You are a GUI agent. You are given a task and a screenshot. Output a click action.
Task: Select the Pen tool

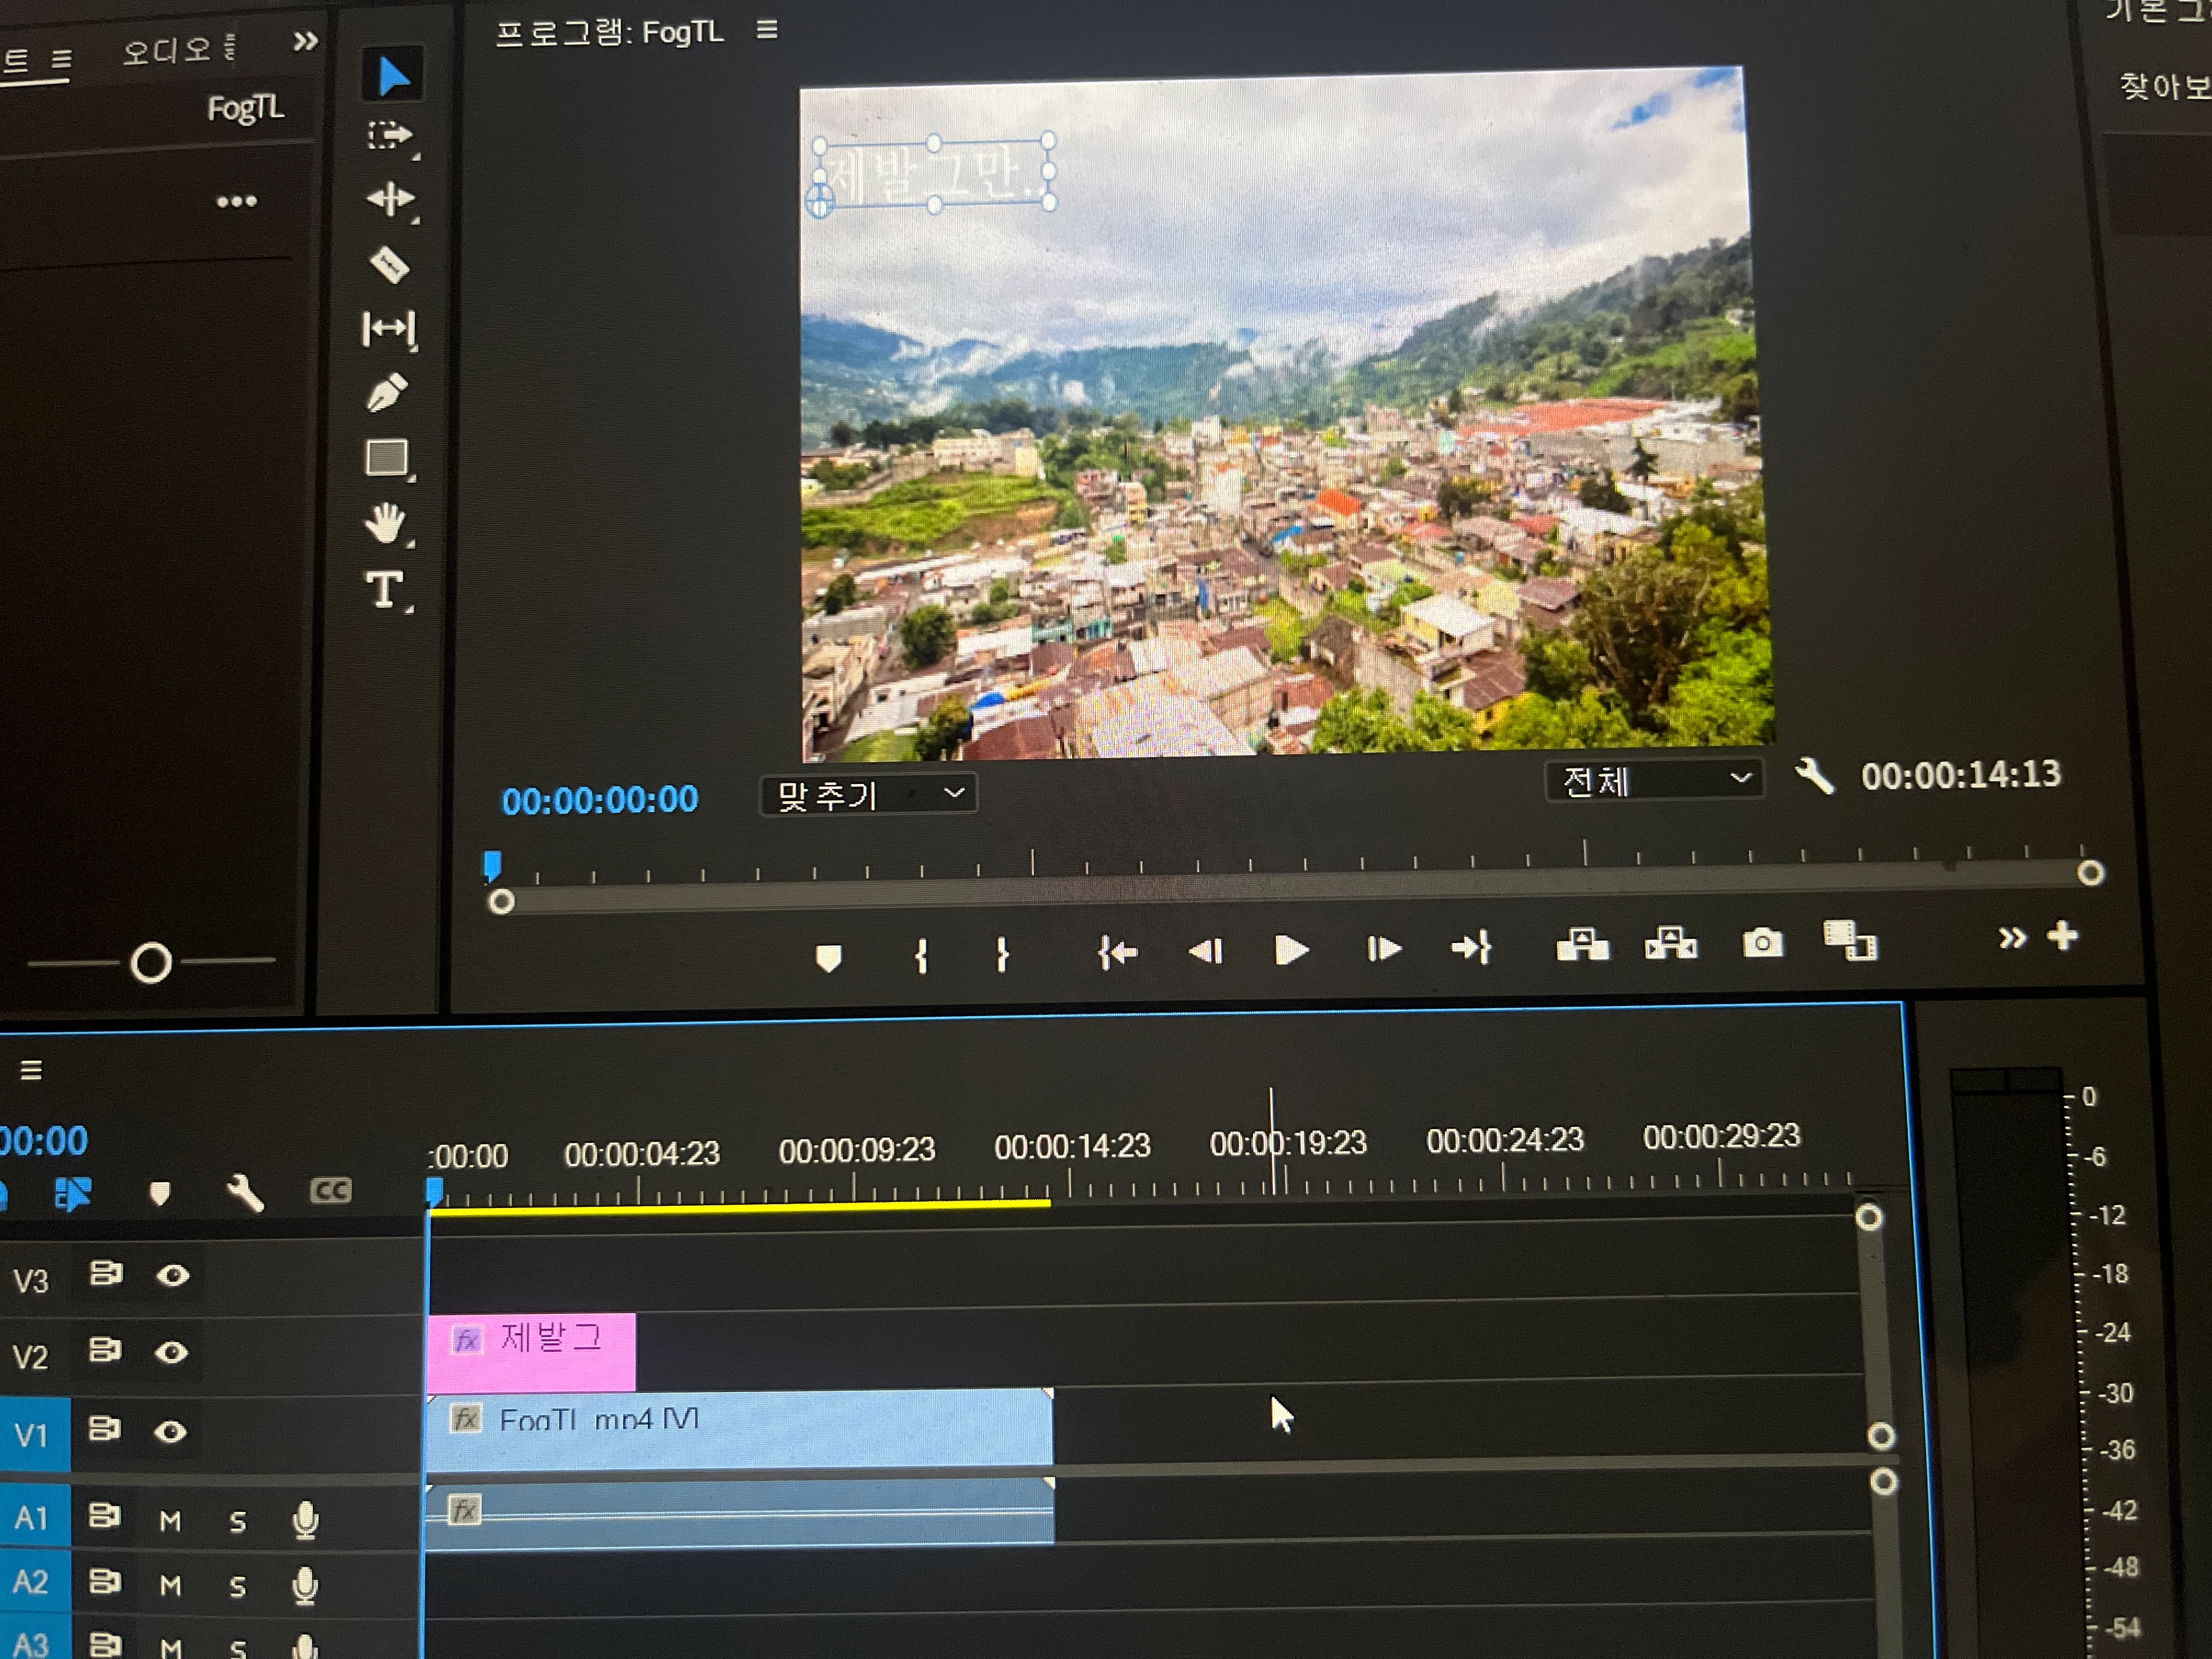387,393
